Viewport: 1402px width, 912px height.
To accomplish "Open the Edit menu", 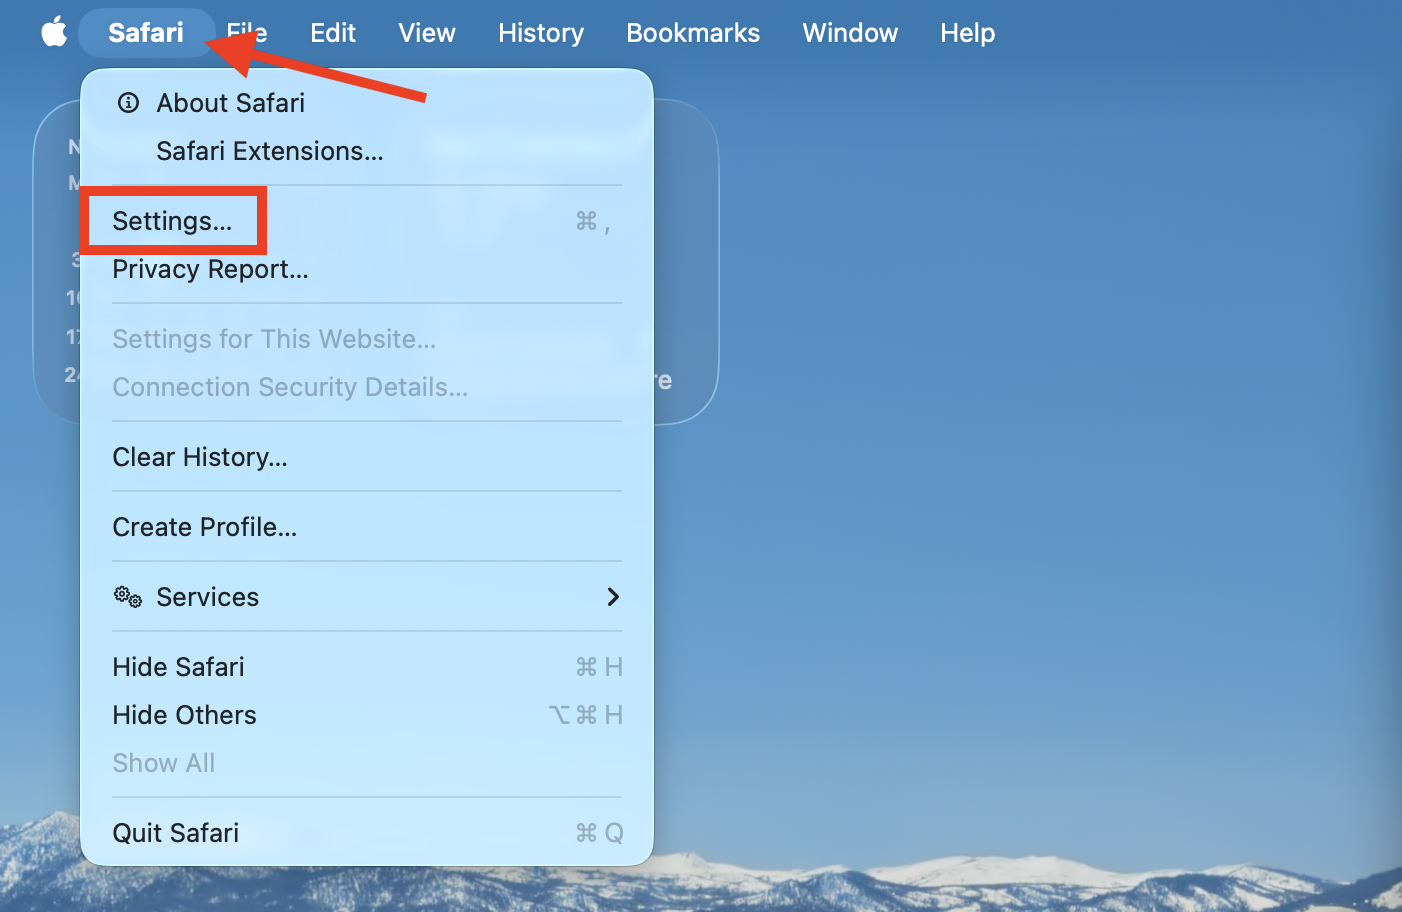I will (332, 32).
